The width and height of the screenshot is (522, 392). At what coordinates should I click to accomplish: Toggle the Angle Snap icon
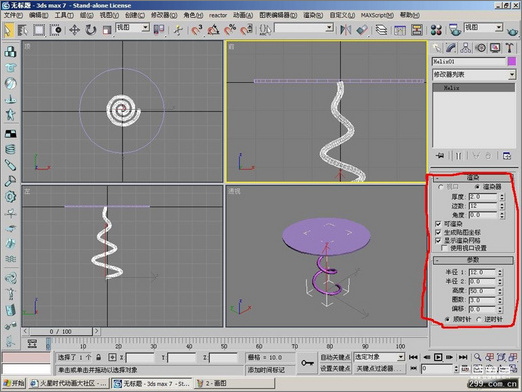point(213,30)
